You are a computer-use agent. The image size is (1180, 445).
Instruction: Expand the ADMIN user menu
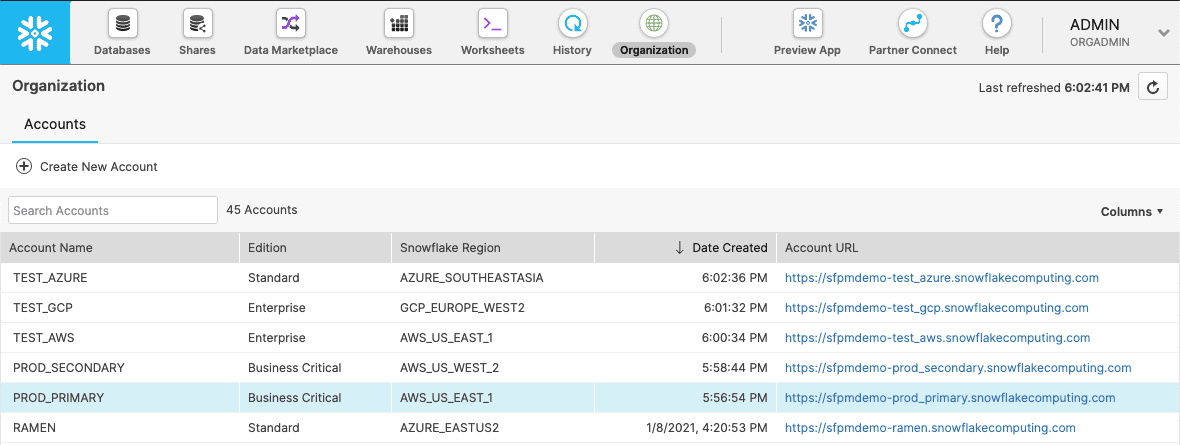tap(1163, 33)
